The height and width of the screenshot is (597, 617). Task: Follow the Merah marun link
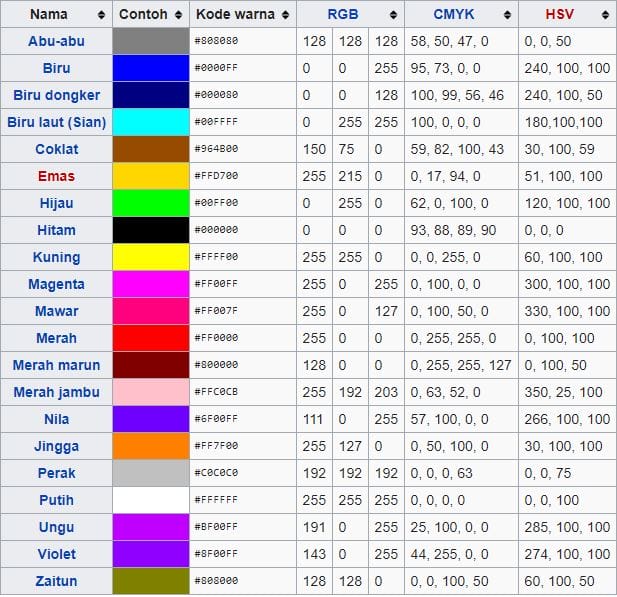tap(56, 365)
